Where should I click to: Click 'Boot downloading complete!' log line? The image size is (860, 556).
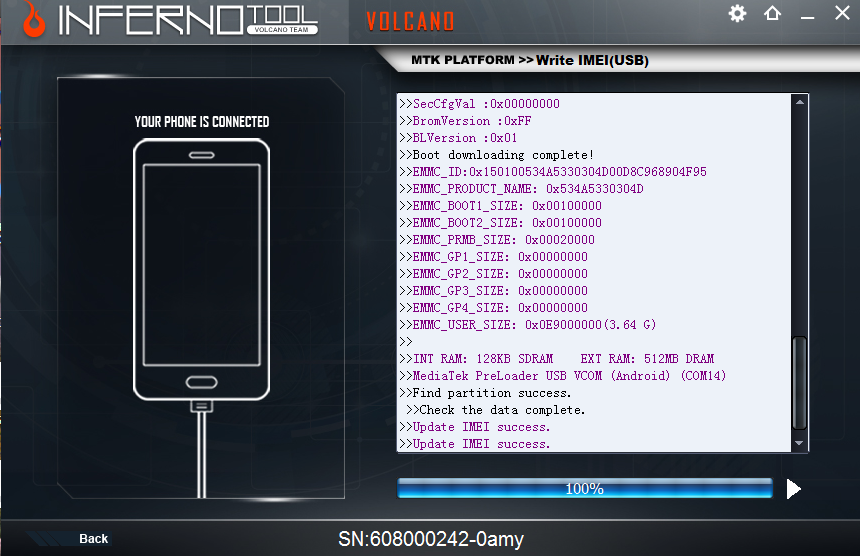496,155
